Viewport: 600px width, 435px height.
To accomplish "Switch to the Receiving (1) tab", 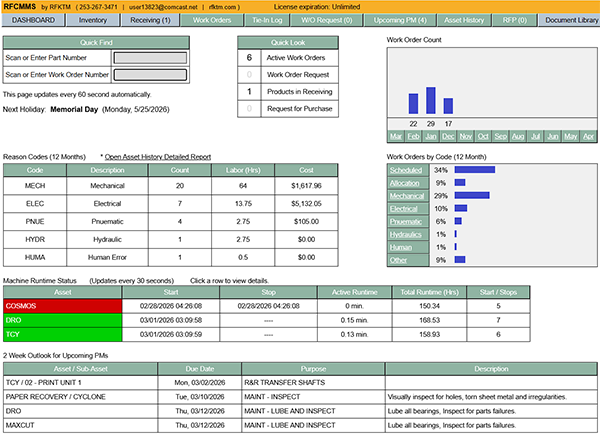I will 150,19.
